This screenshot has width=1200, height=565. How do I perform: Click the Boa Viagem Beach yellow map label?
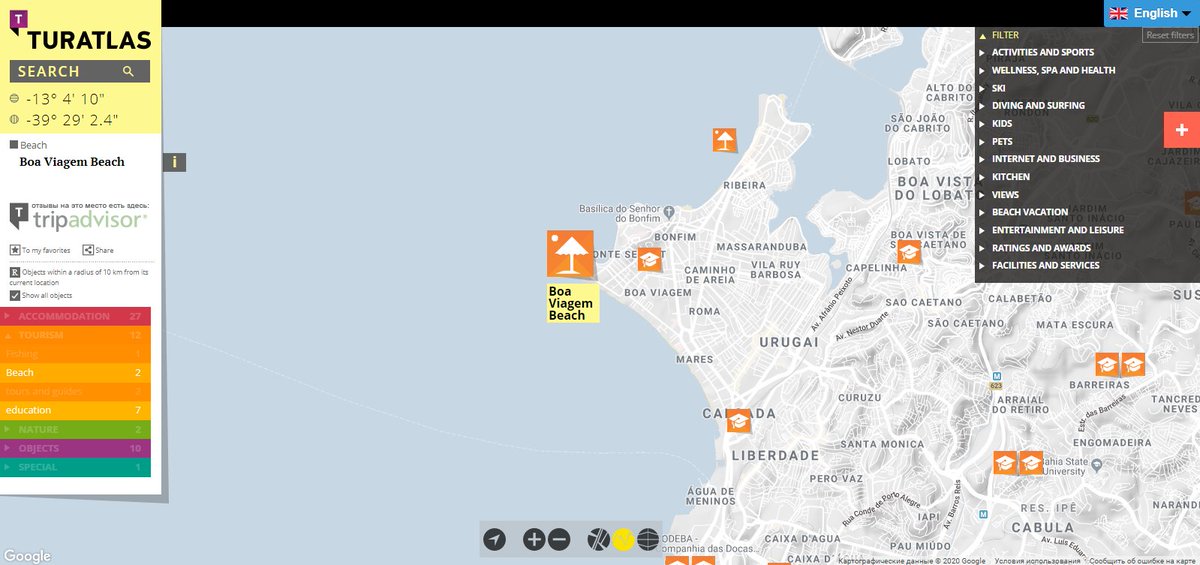[x=571, y=303]
